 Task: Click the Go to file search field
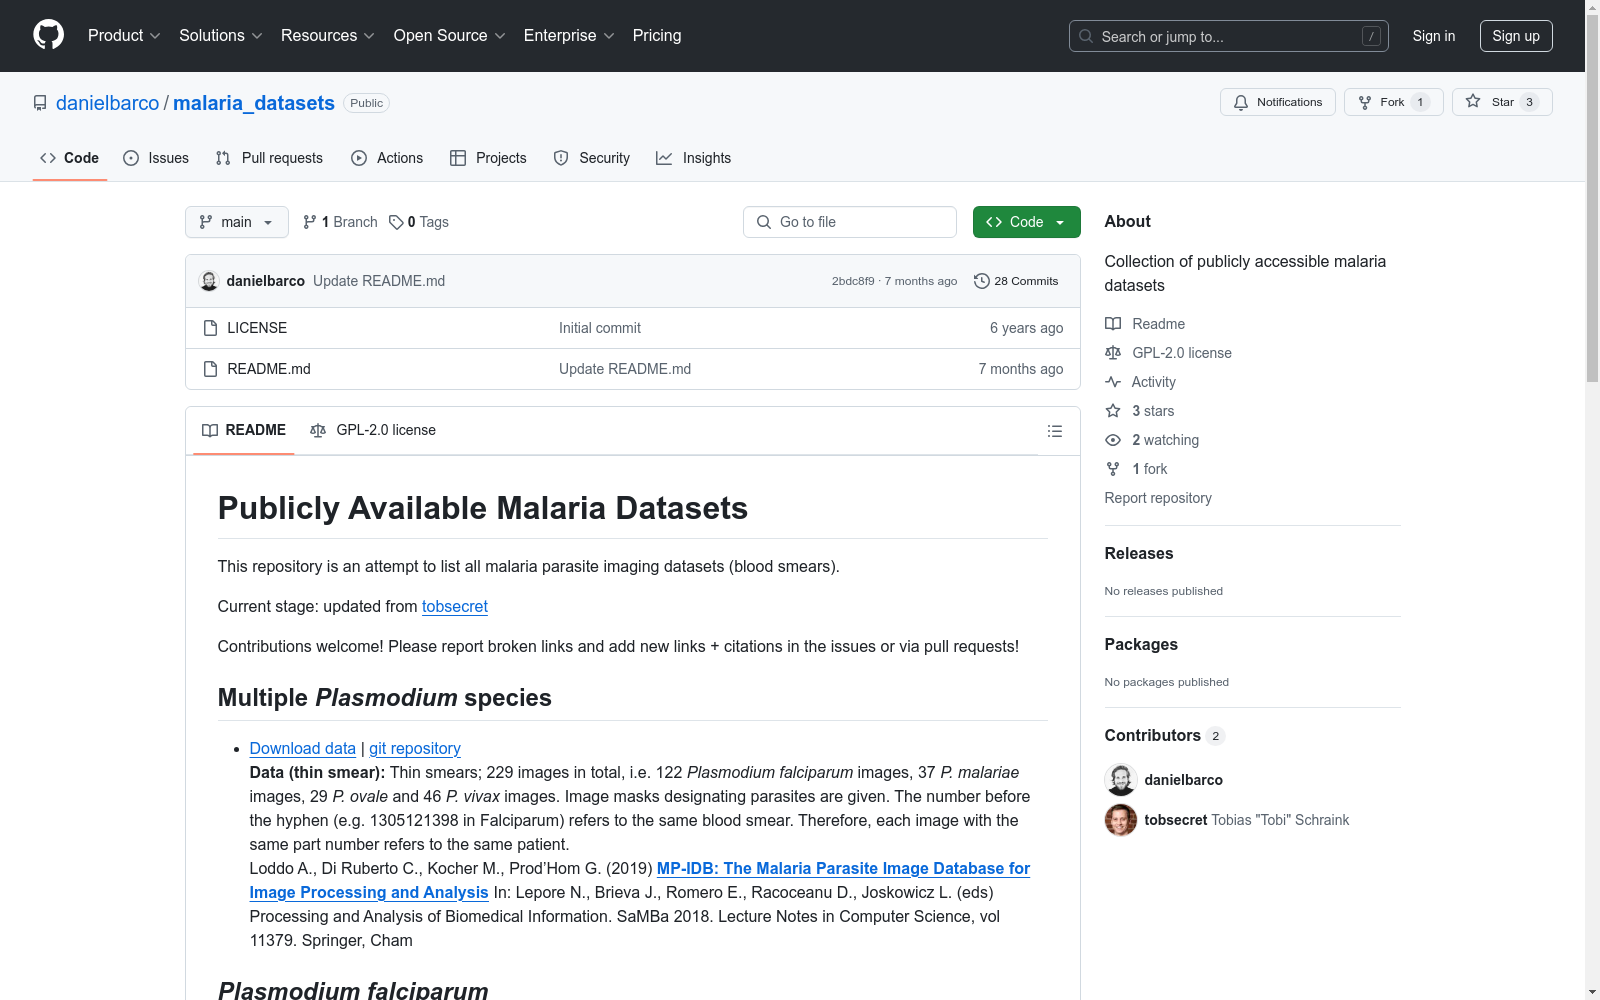850,222
